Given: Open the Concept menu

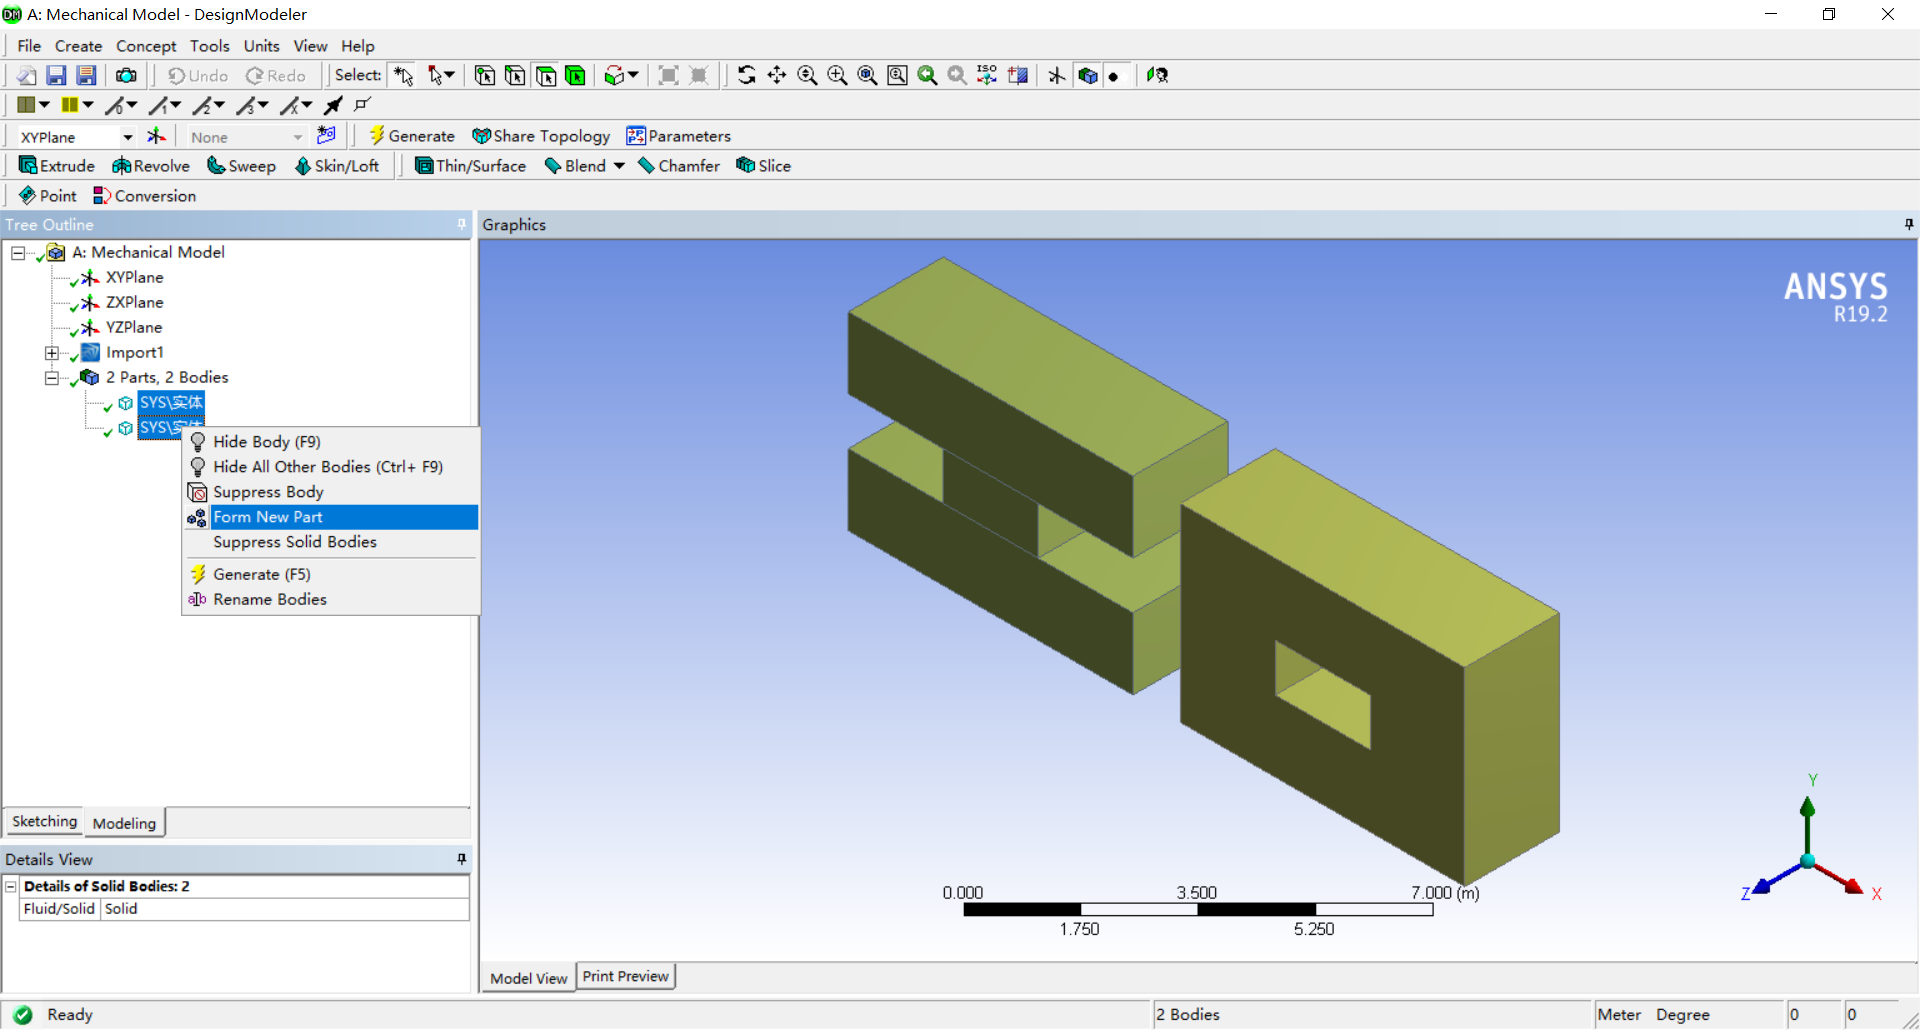Looking at the screenshot, I should [x=146, y=46].
